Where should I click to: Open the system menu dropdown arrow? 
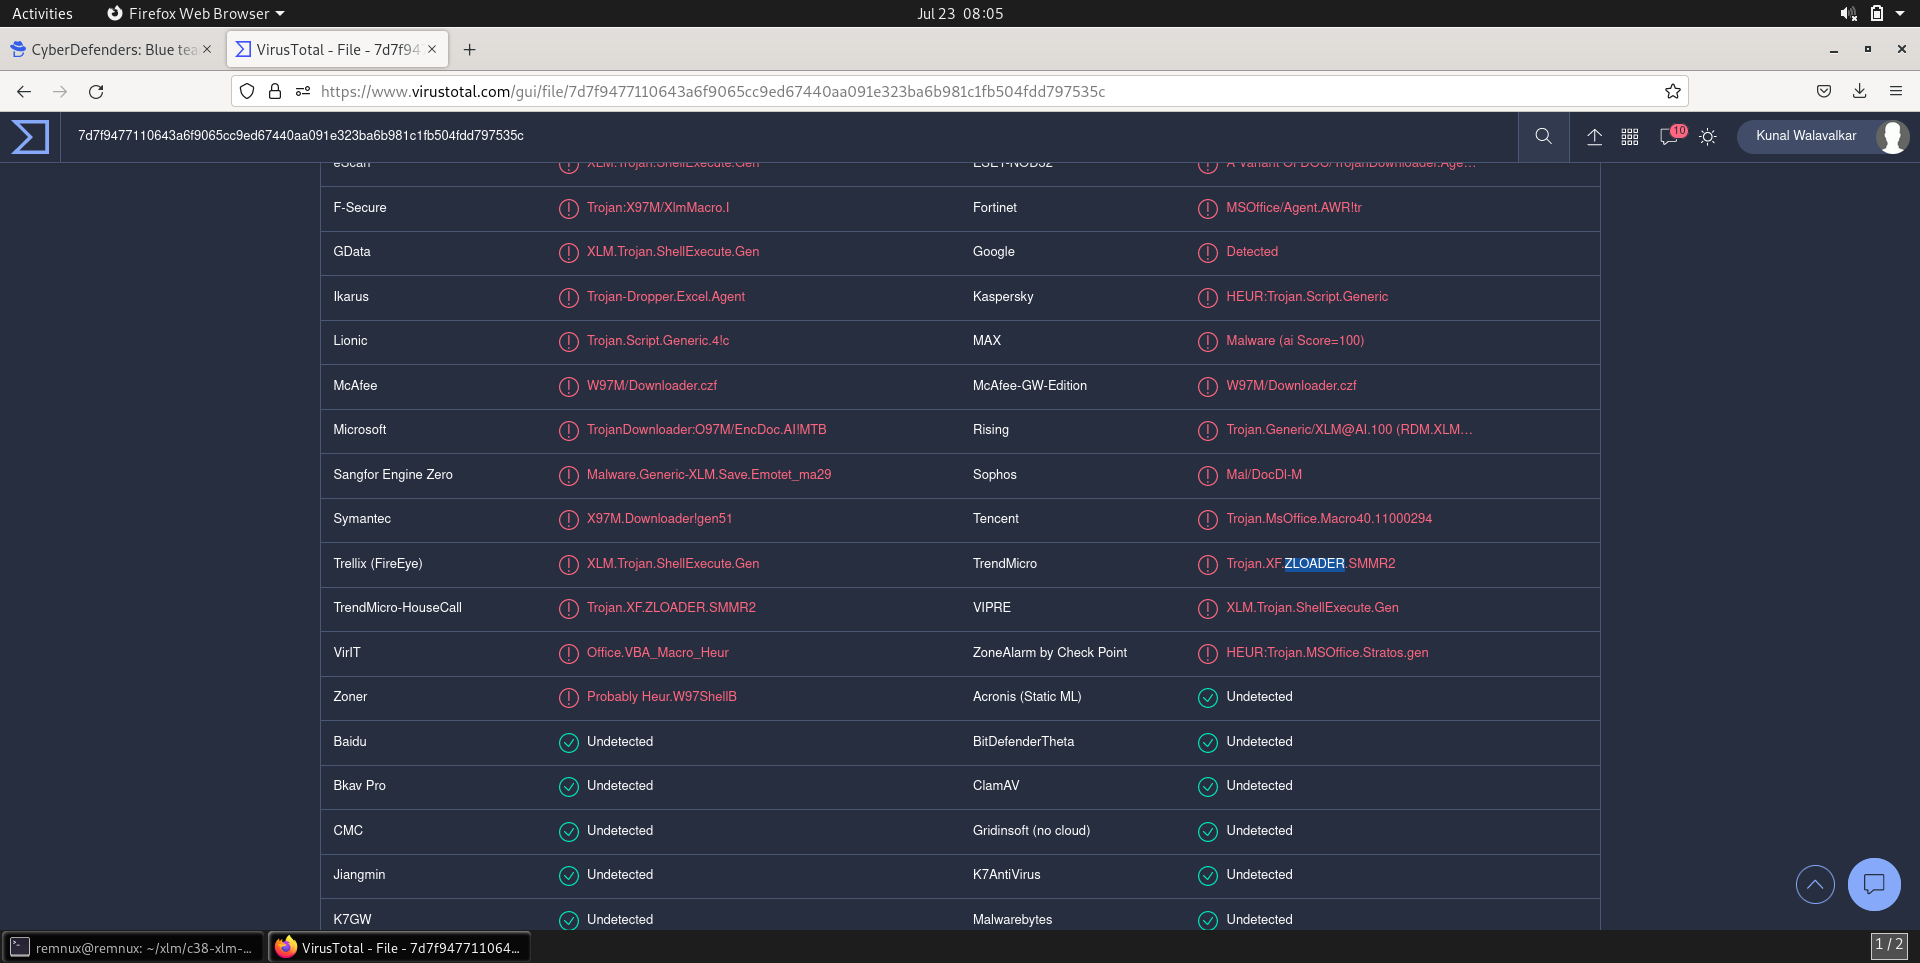pyautogui.click(x=1900, y=13)
